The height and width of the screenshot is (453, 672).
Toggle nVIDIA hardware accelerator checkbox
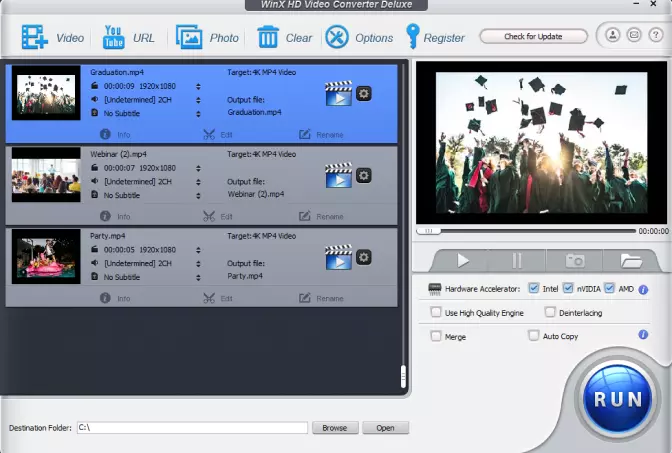[x=568, y=288]
